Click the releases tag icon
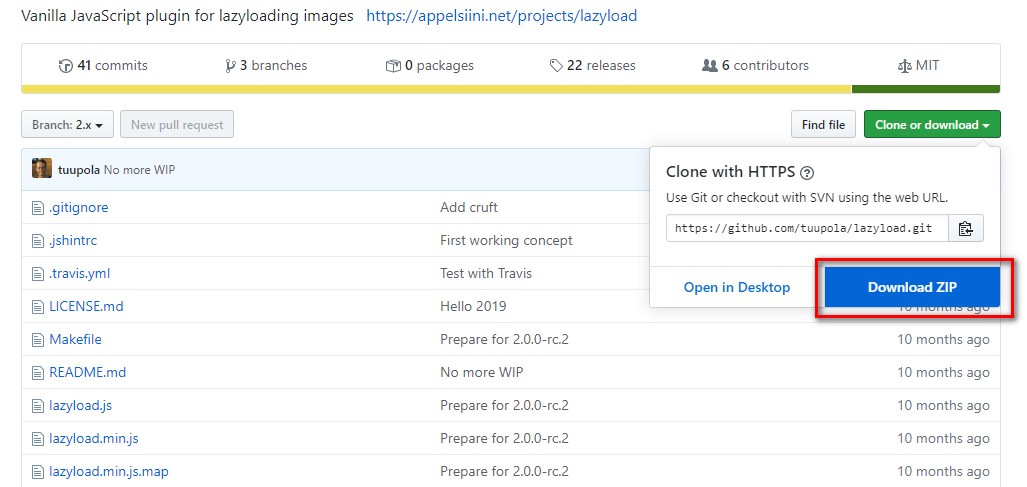Viewport: 1027px width, 487px height. pyautogui.click(x=556, y=65)
